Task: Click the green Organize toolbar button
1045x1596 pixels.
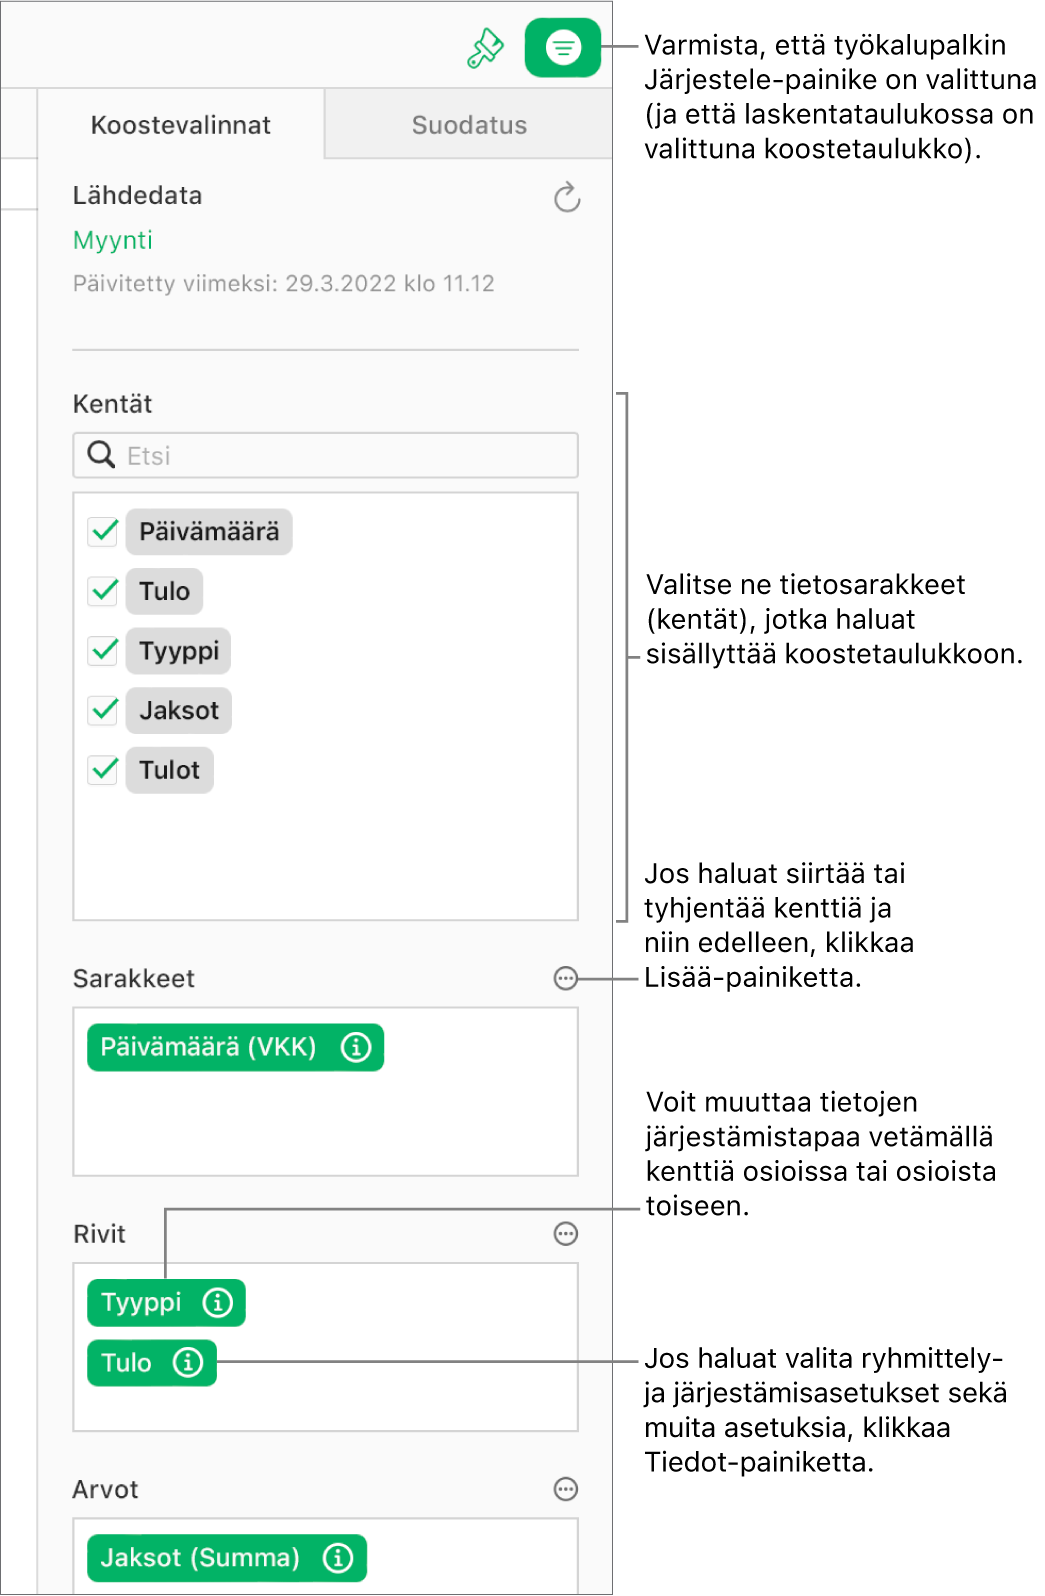Action: pyautogui.click(x=562, y=48)
